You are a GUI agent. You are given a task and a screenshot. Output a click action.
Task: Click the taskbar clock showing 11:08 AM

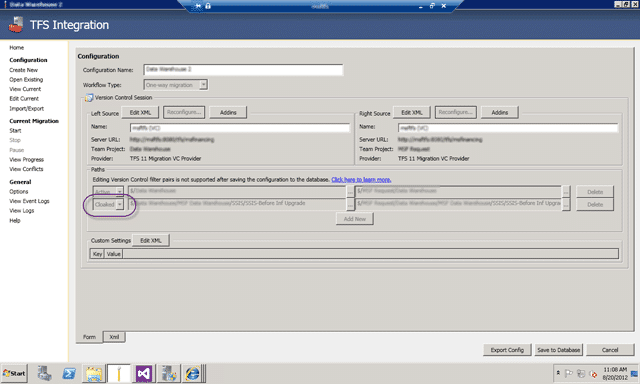(x=615, y=373)
